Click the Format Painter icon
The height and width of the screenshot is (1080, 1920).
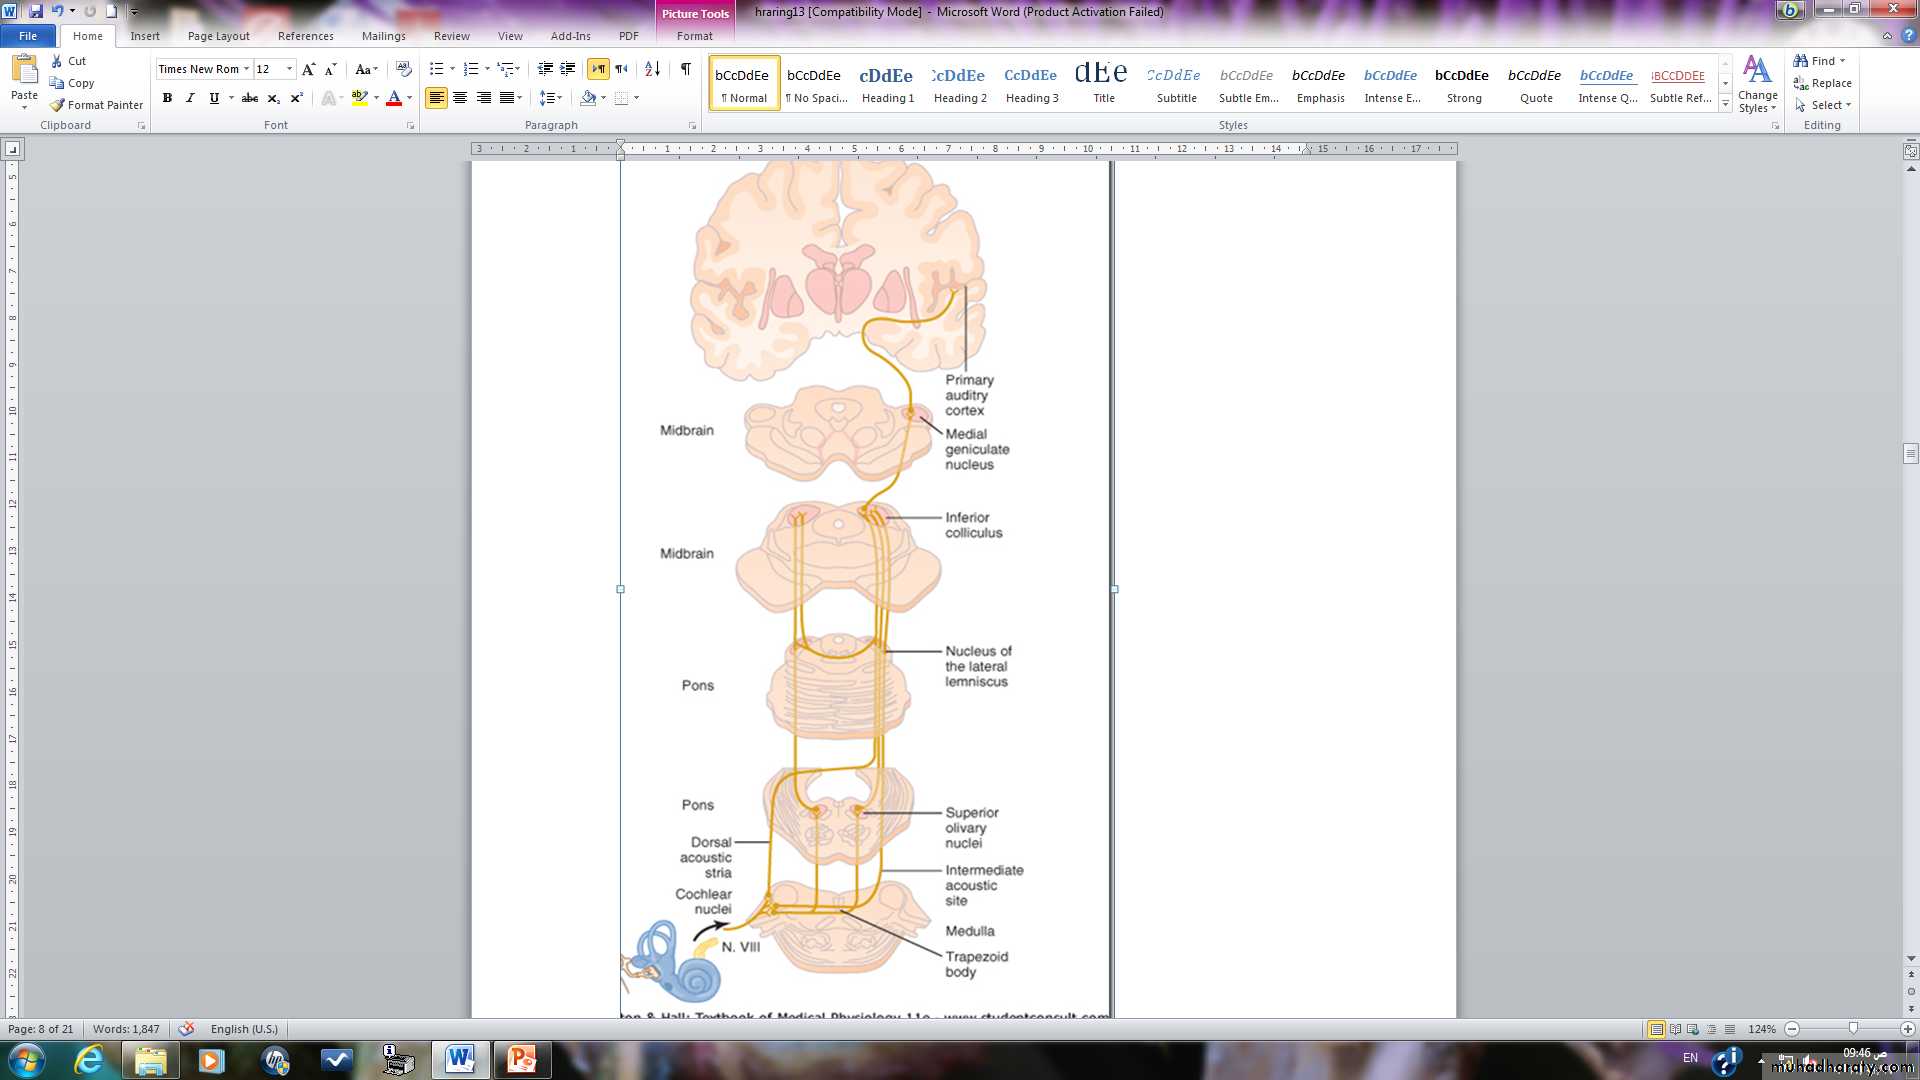(96, 105)
